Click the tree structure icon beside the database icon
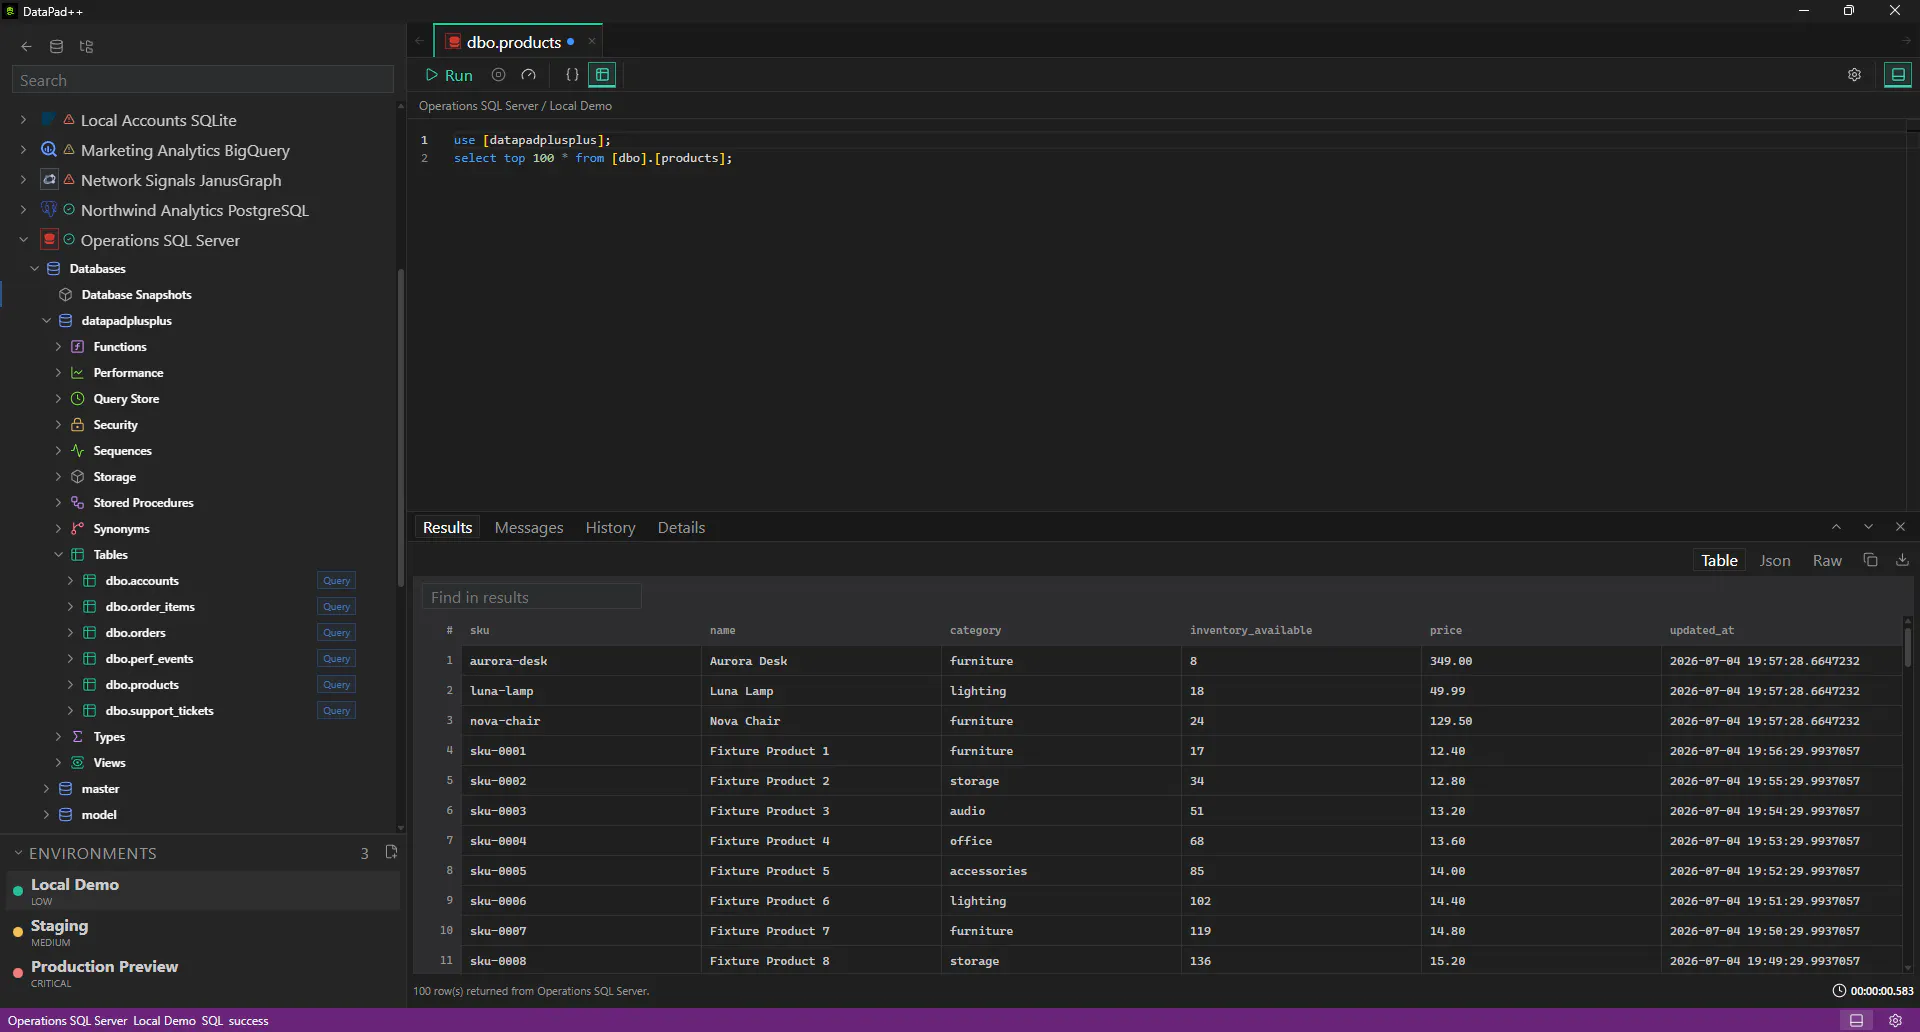The width and height of the screenshot is (1920, 1032). (x=87, y=46)
